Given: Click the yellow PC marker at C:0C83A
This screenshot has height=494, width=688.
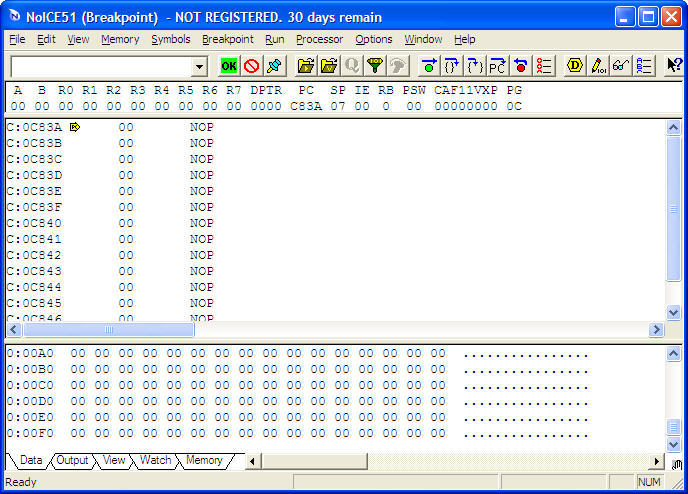Looking at the screenshot, I should pos(75,127).
